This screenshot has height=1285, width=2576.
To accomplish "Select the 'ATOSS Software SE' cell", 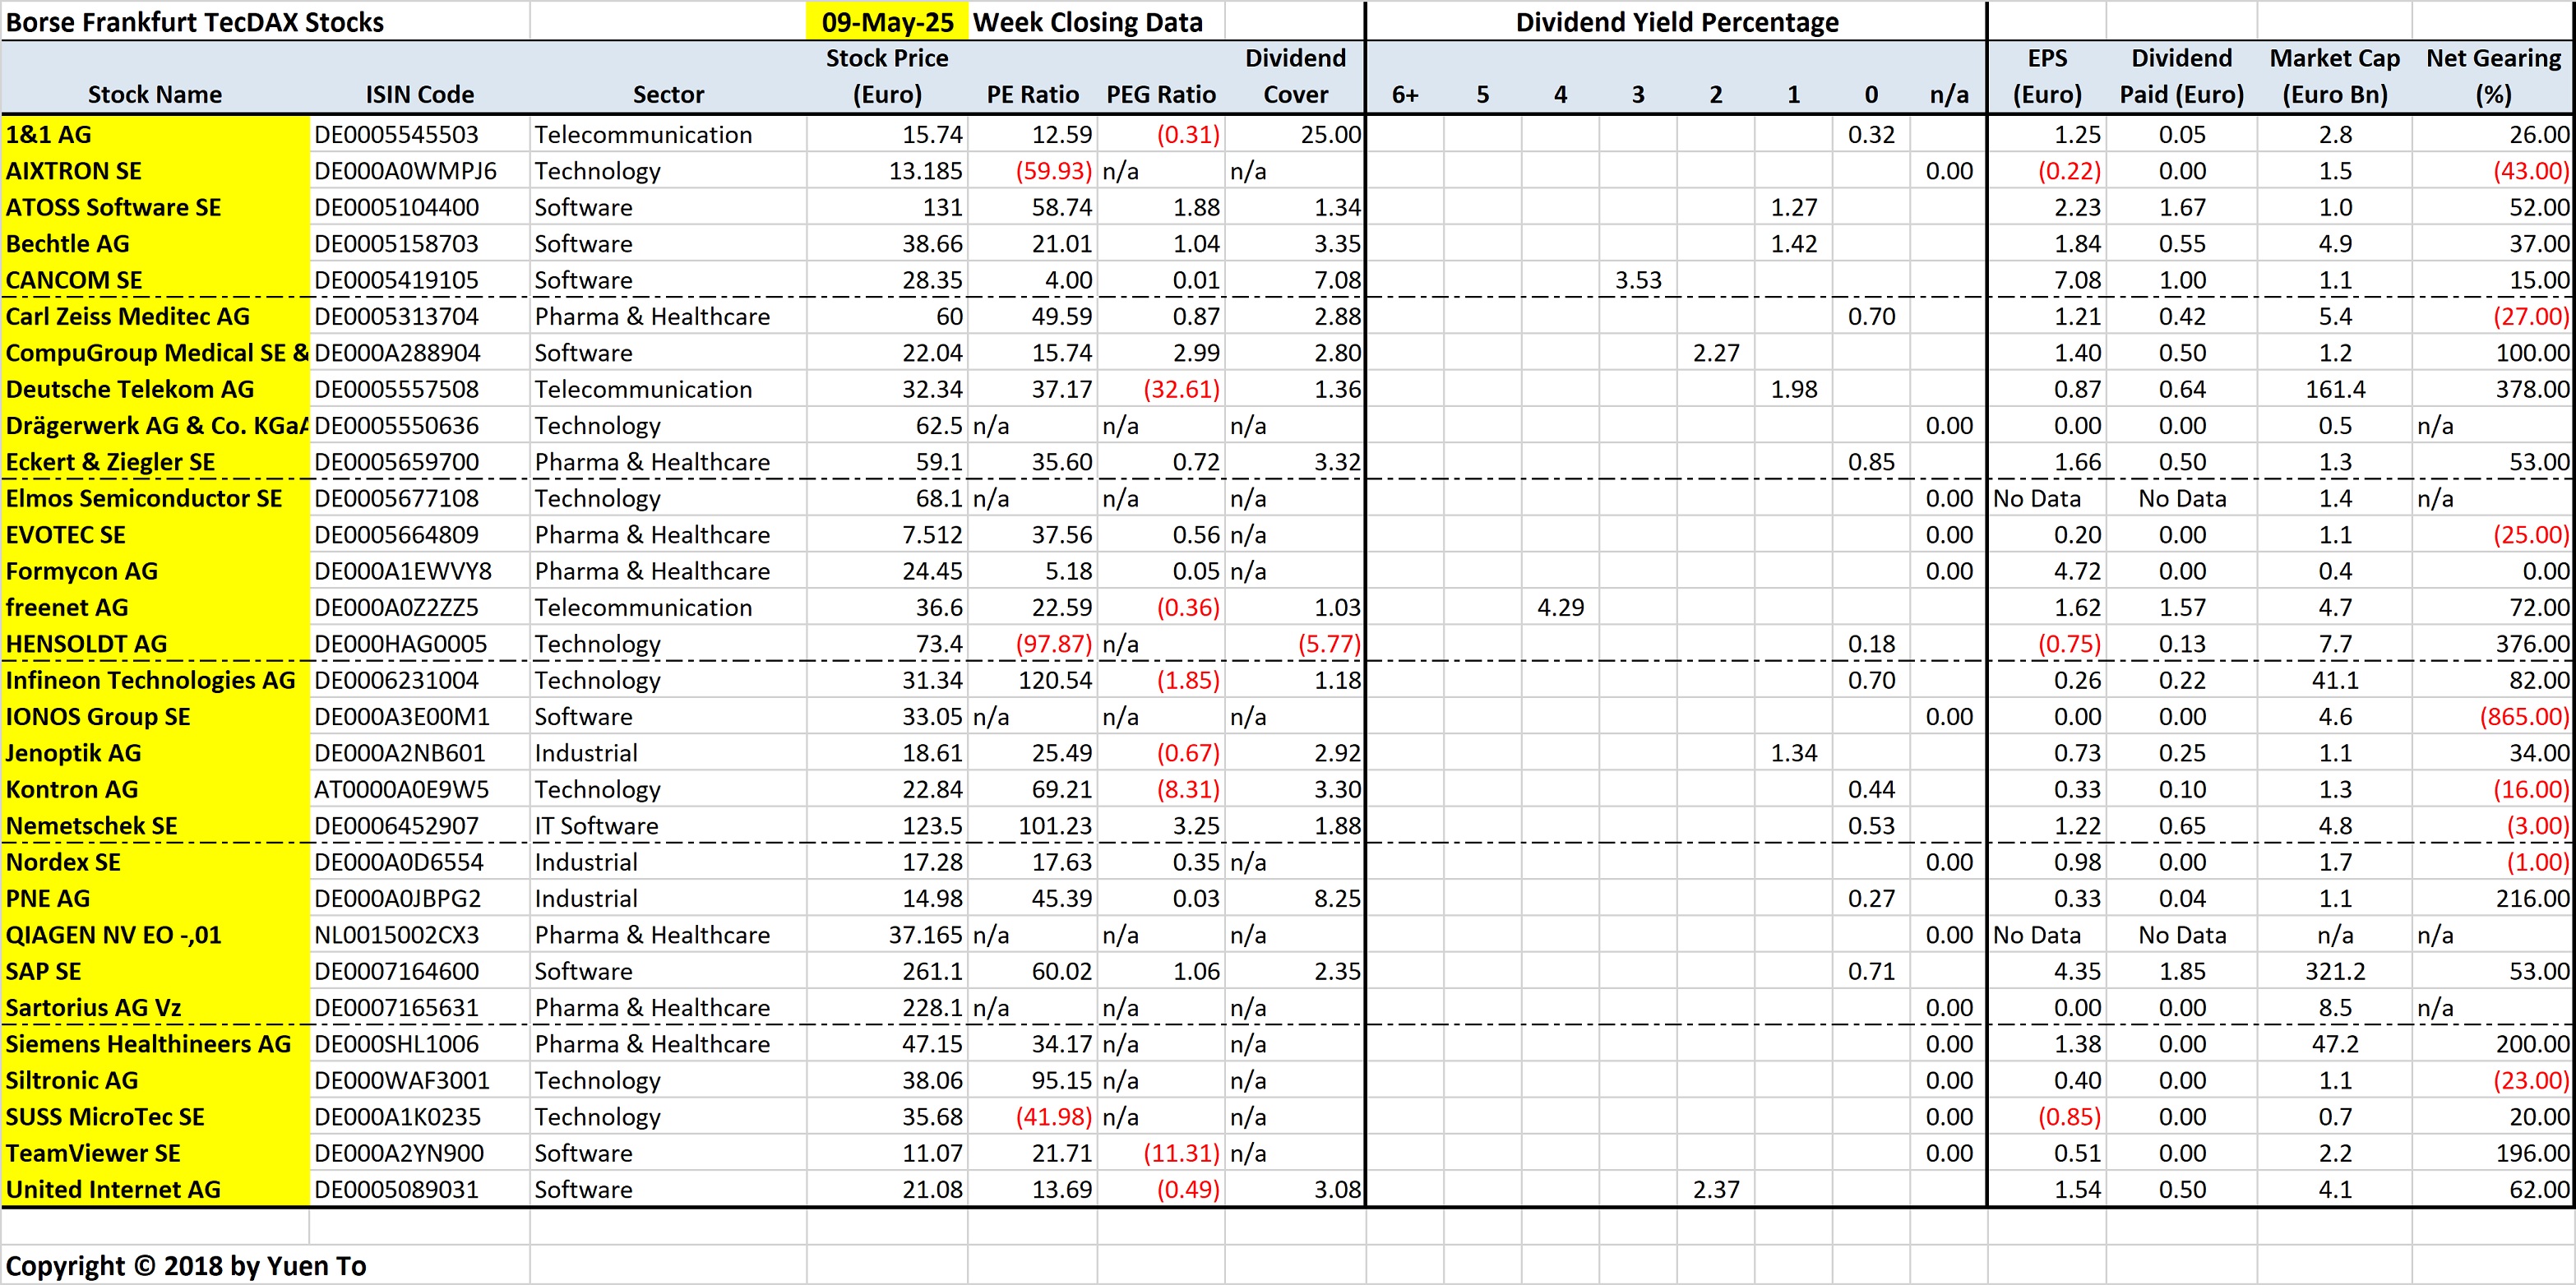I will (x=155, y=207).
